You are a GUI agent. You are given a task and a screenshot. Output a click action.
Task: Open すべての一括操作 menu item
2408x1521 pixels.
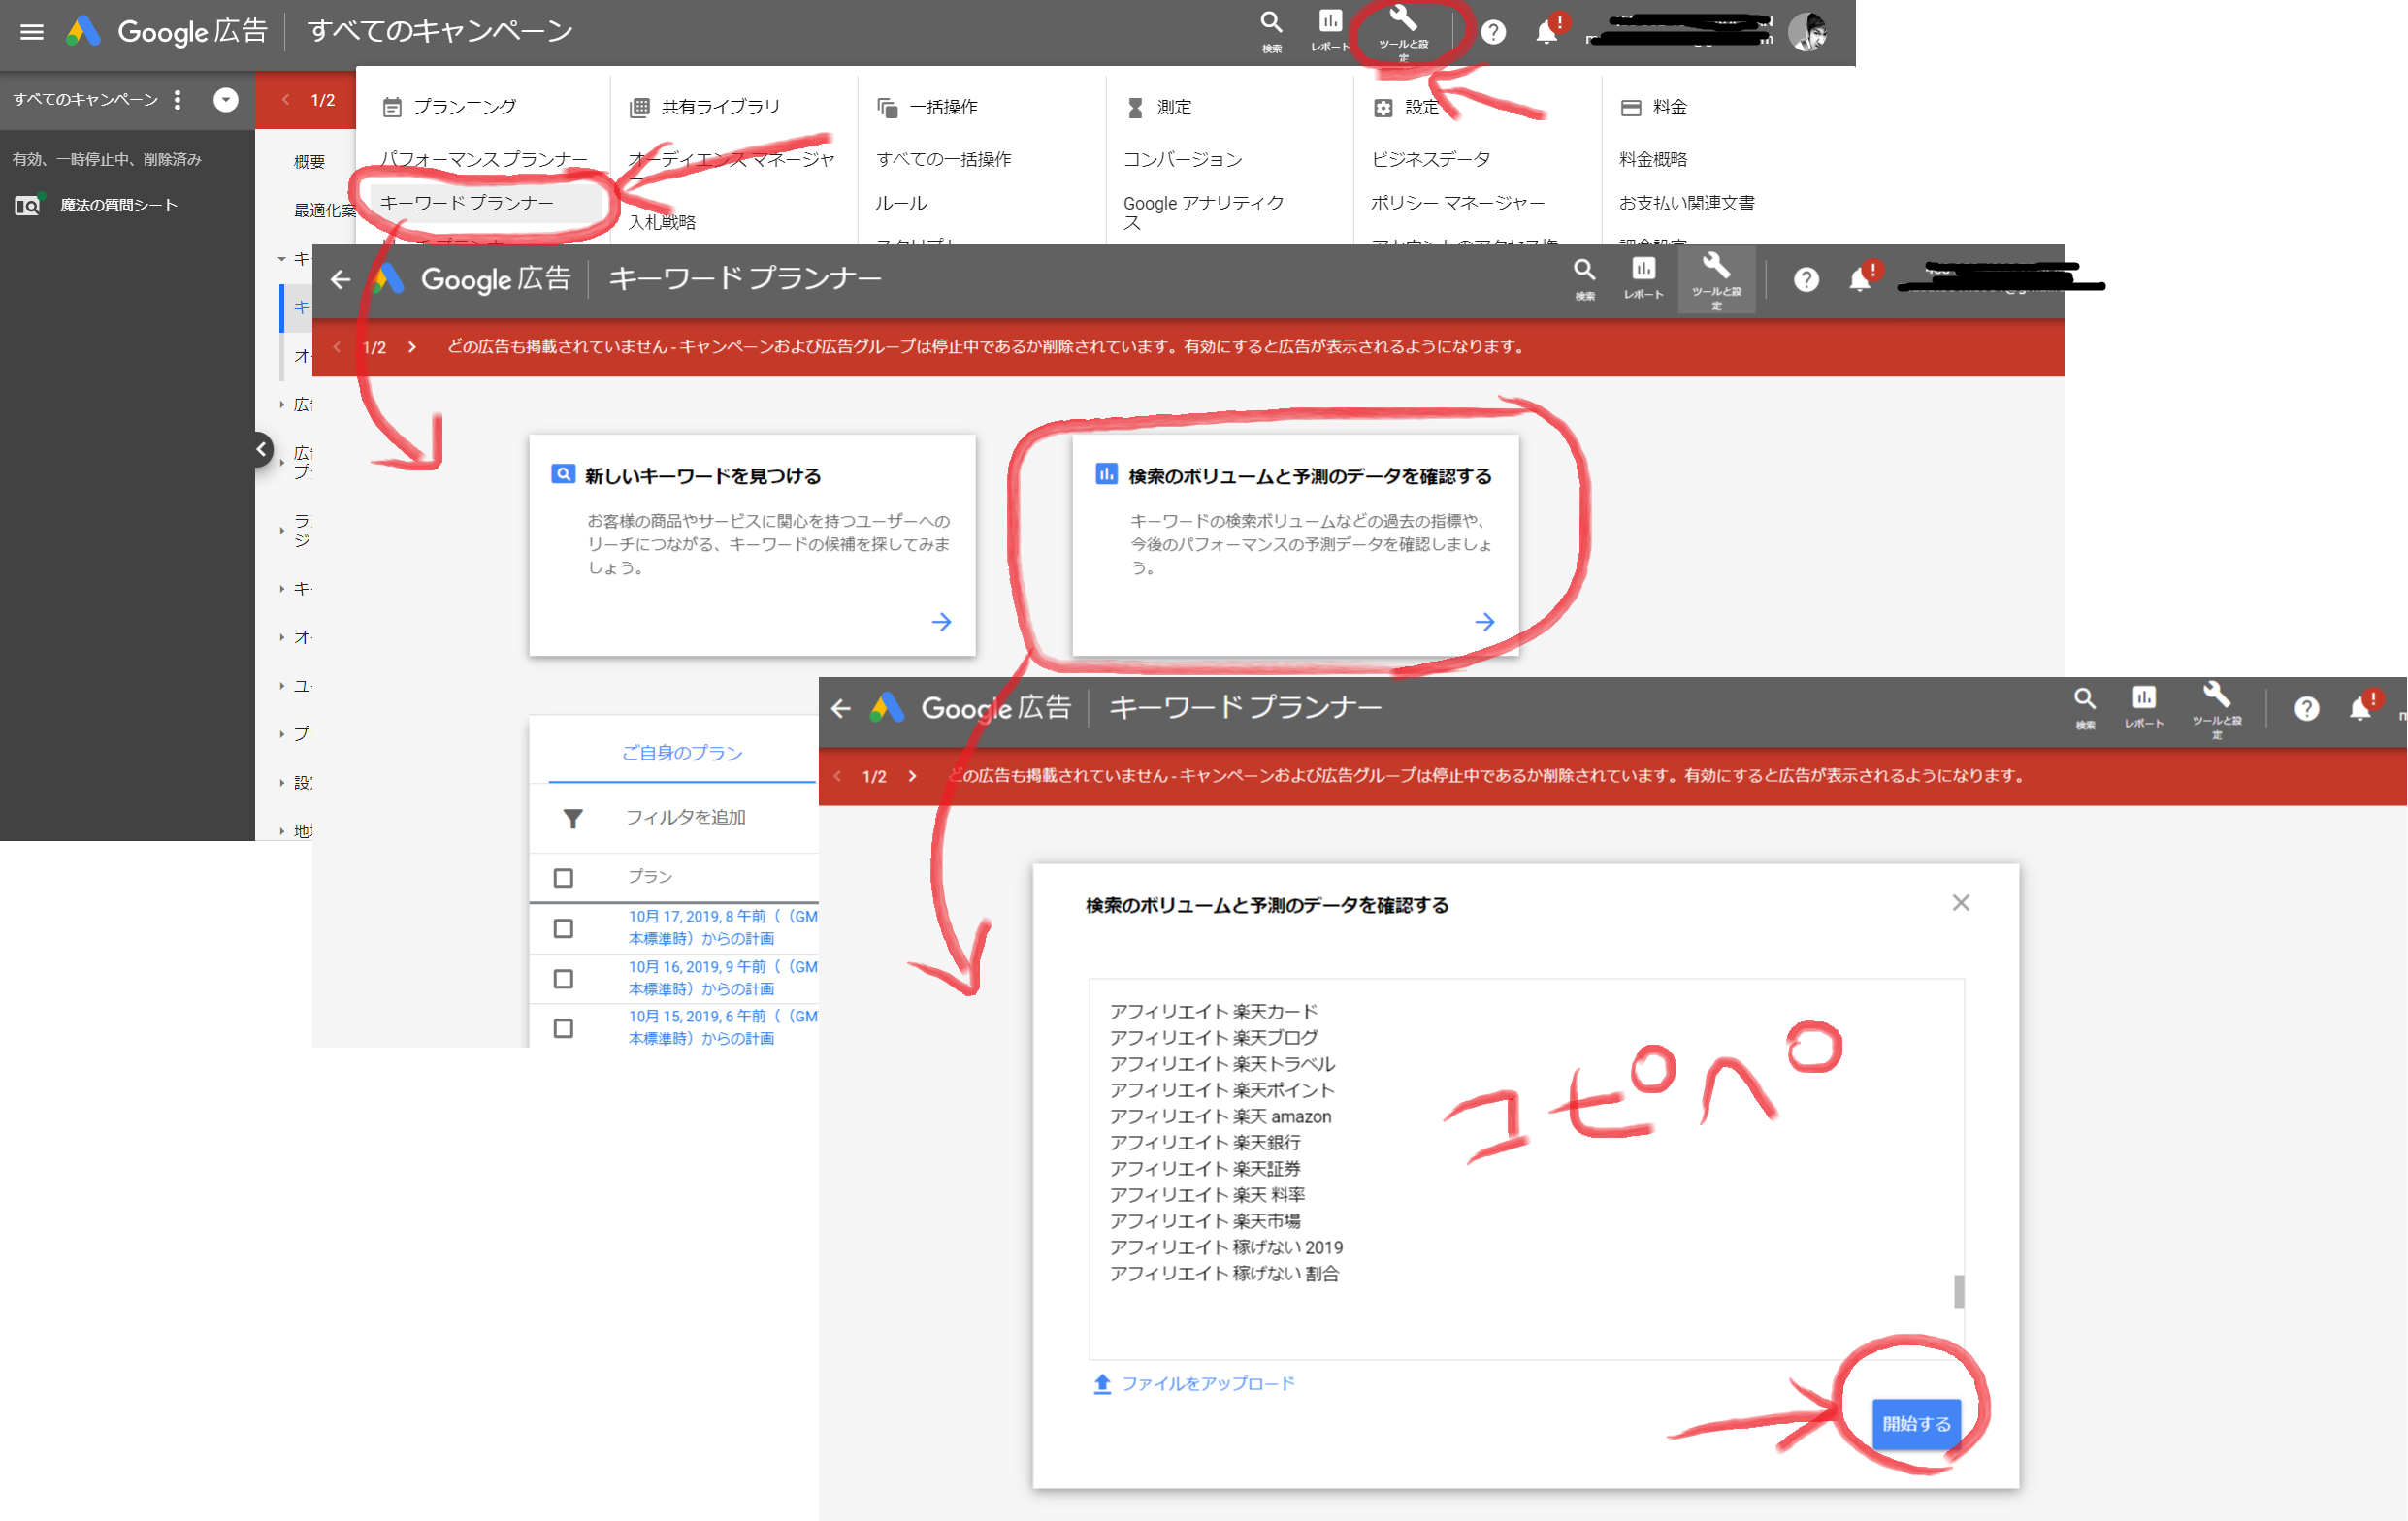click(943, 159)
